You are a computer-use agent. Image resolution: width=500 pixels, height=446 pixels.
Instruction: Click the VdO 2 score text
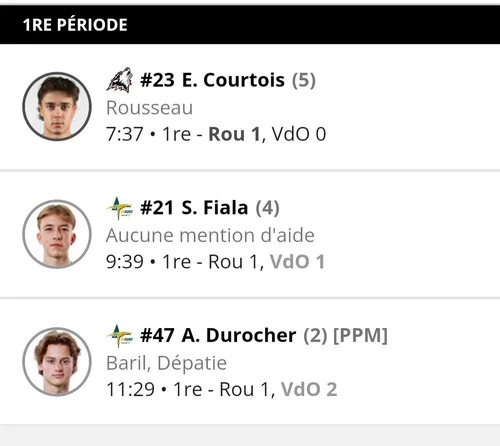309,390
